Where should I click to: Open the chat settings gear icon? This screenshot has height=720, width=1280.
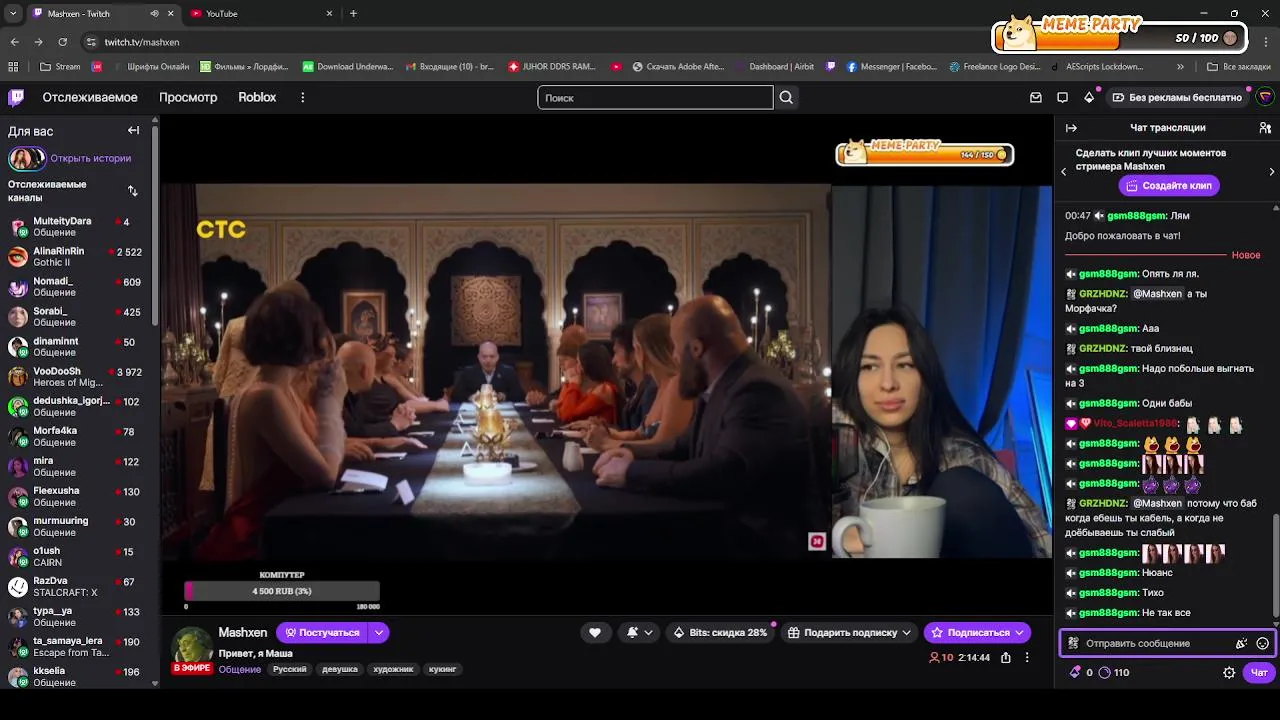coord(1229,673)
